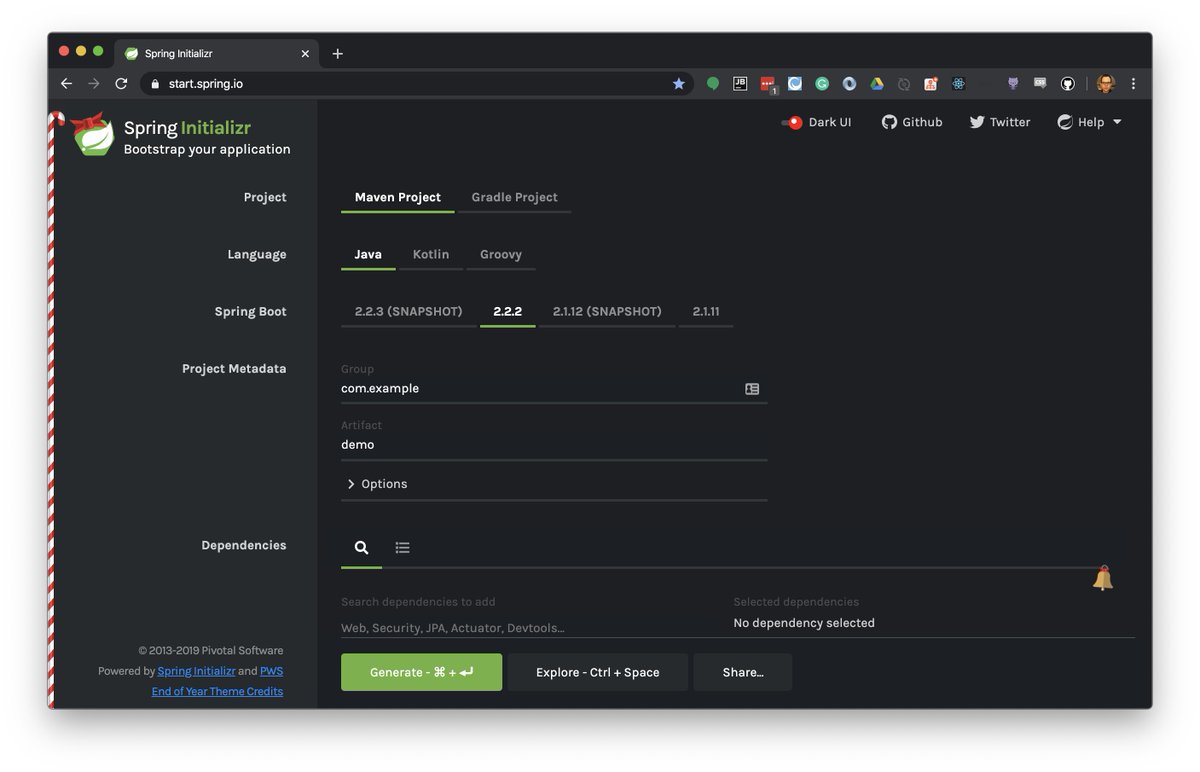Viewport: 1200px width, 772px height.
Task: Open the PWS footer link
Action: coord(272,671)
